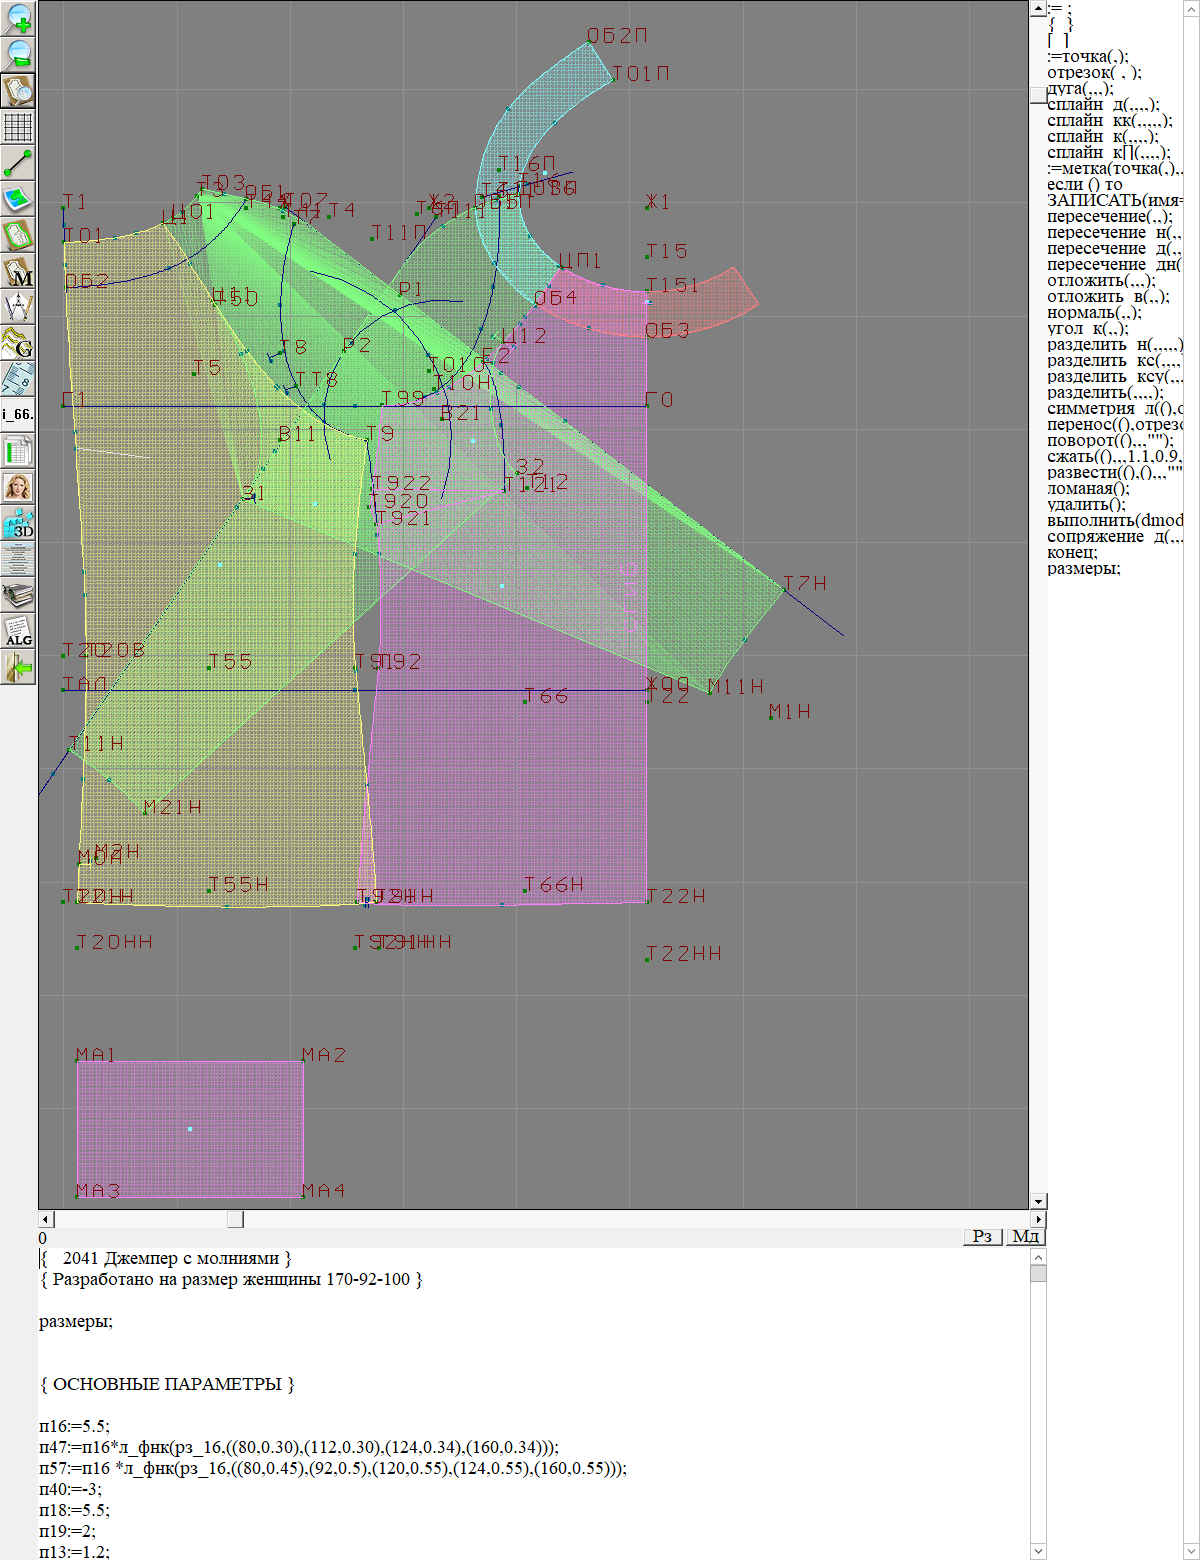Click the canvas vertical scrollbar down arrow

click(x=1038, y=1201)
